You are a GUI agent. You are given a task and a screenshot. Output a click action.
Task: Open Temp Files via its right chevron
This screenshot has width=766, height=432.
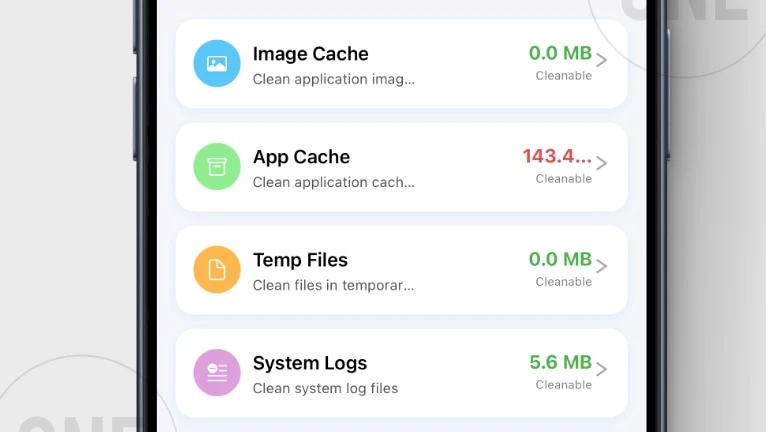point(601,266)
